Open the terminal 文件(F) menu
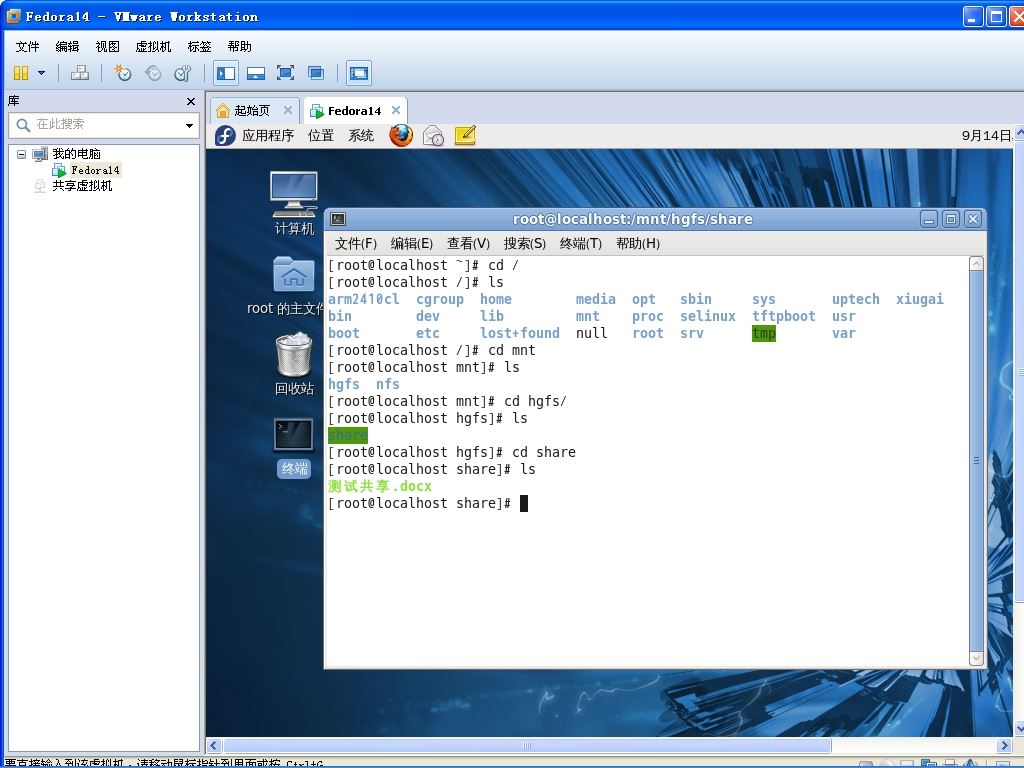Viewport: 1024px width, 768px height. [x=355, y=244]
